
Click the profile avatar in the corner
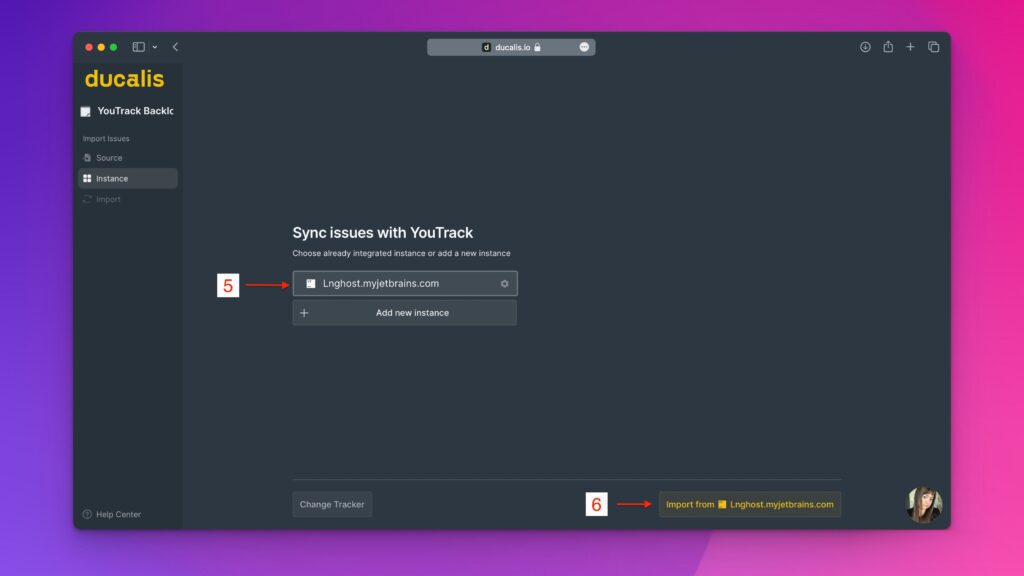(x=924, y=505)
